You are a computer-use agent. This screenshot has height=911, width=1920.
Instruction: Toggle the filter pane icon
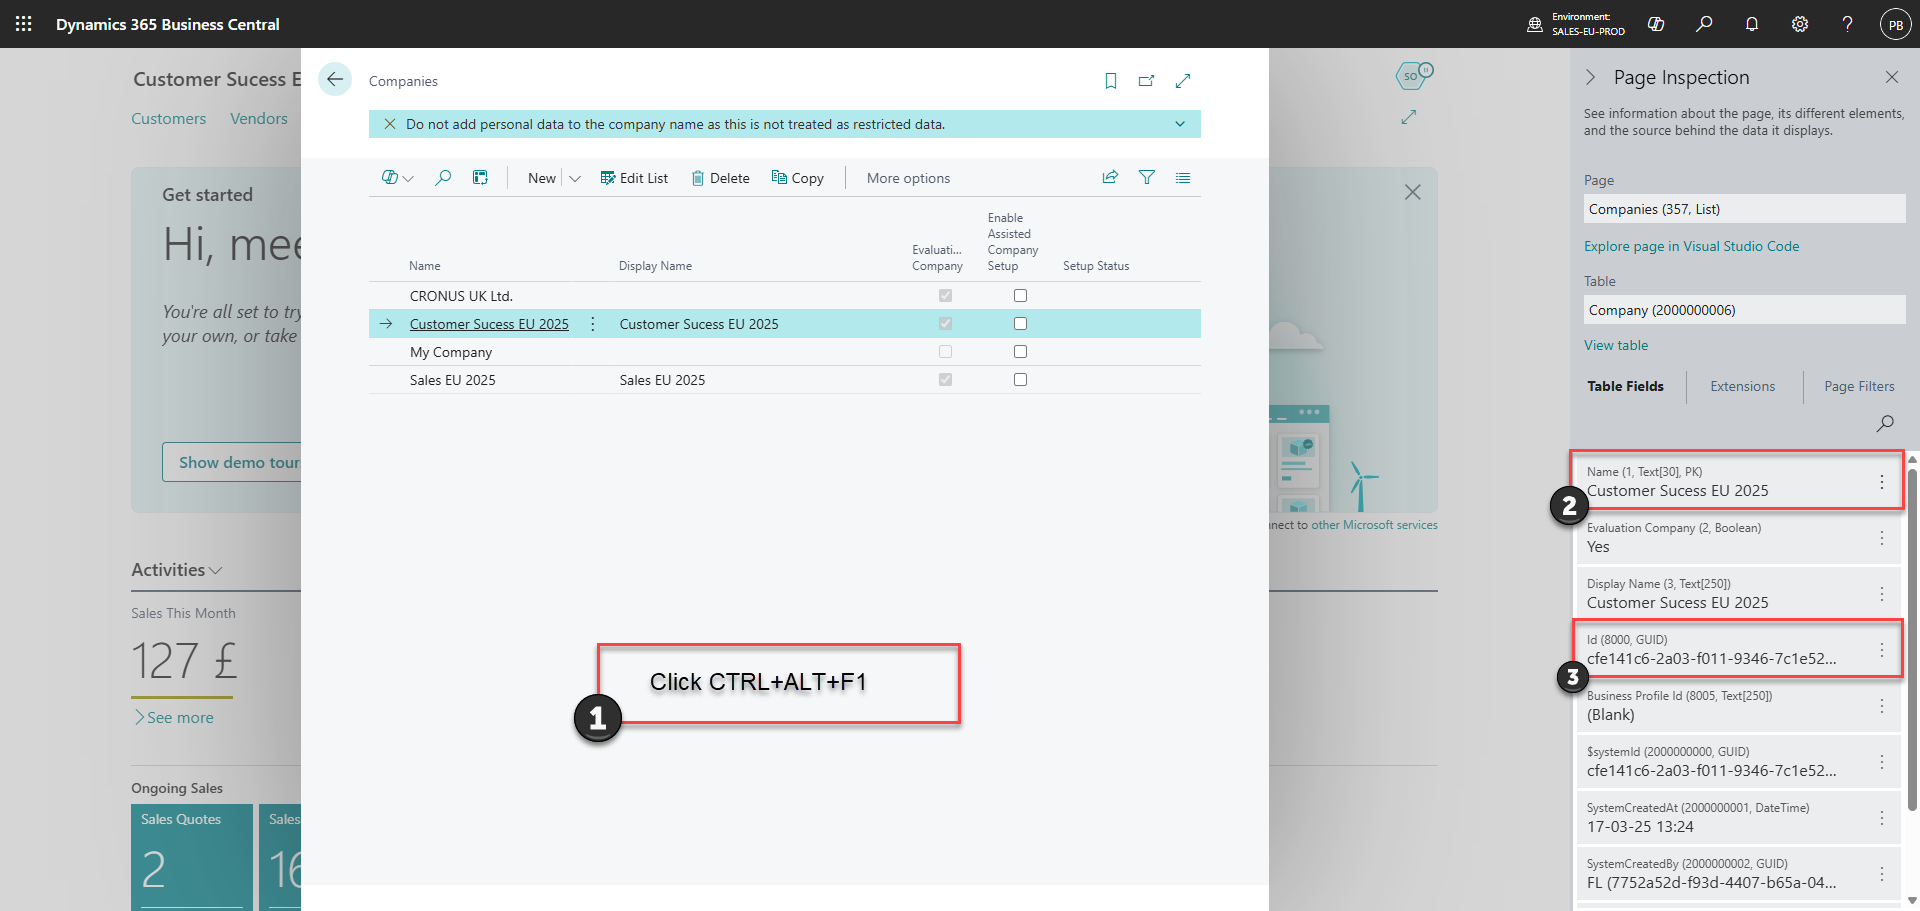point(1147,177)
